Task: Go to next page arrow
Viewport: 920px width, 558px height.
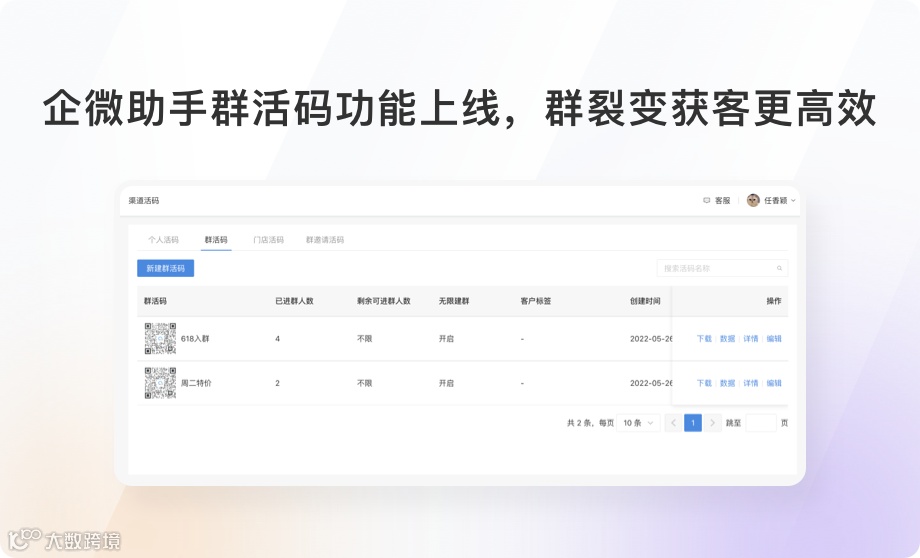Action: pyautogui.click(x=712, y=423)
